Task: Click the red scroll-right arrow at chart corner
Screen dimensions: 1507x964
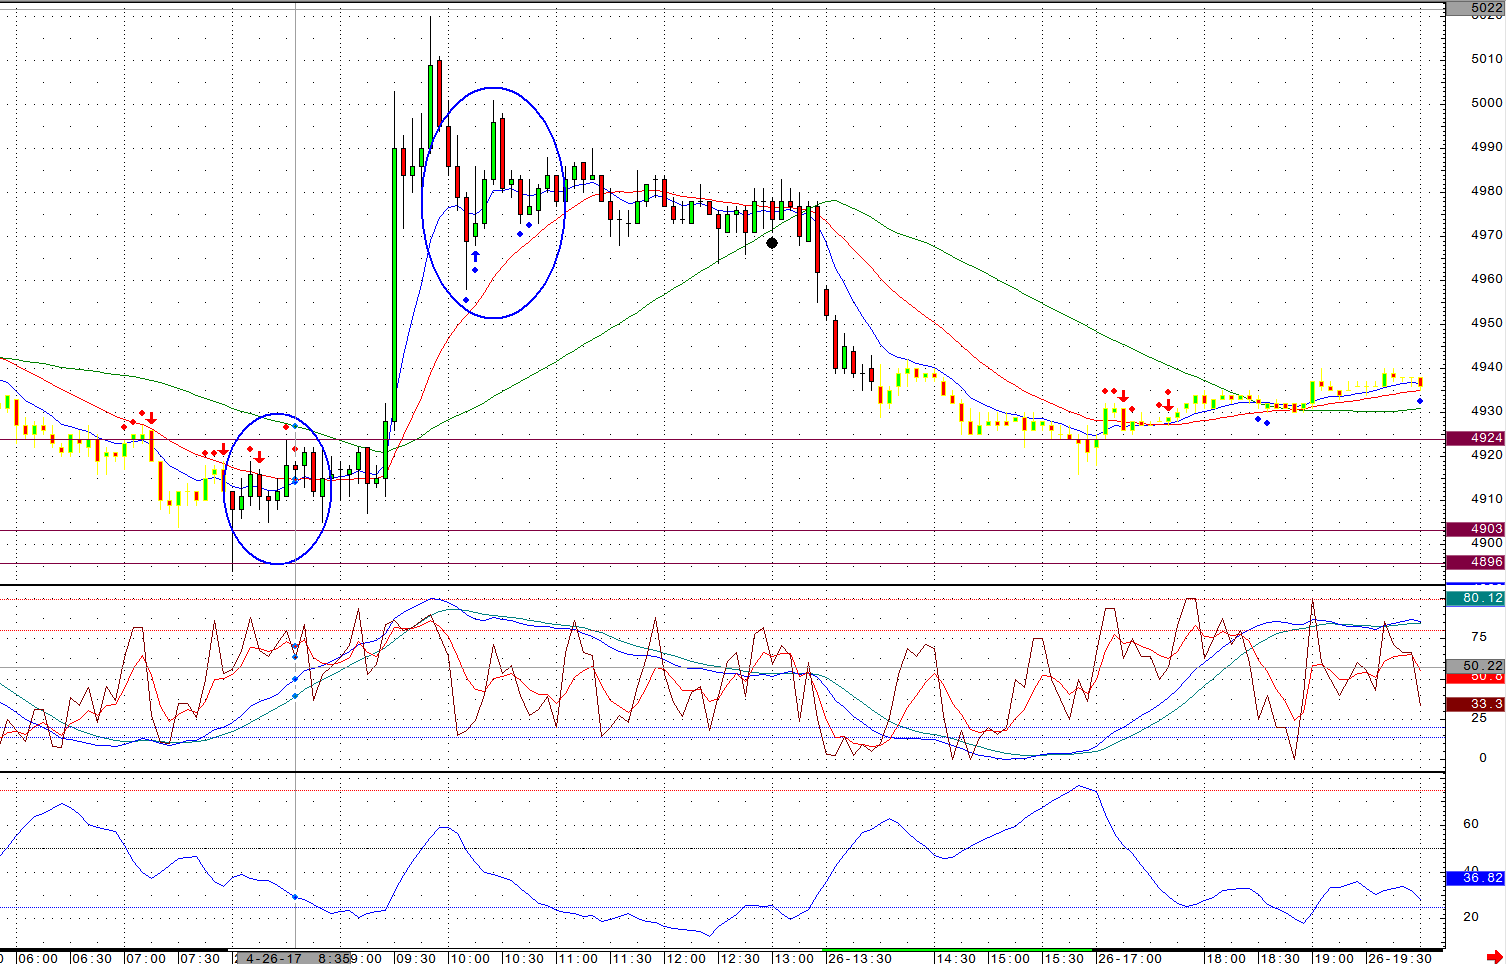Action: pyautogui.click(x=1494, y=957)
